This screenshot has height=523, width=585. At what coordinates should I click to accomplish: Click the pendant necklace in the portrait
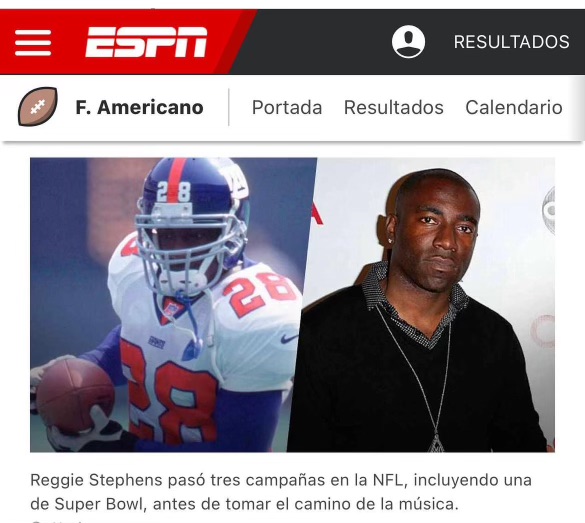[x=436, y=444]
